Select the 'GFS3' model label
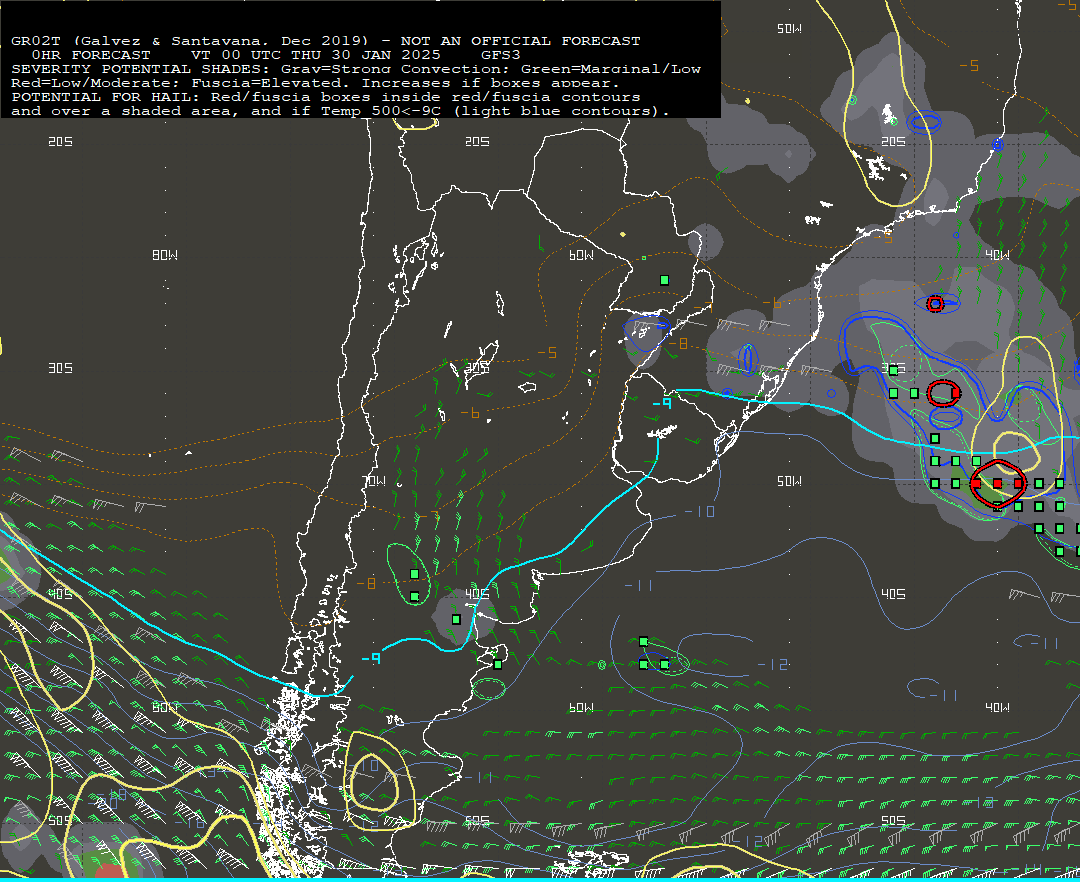Image resolution: width=1080 pixels, height=882 pixels. tap(501, 55)
